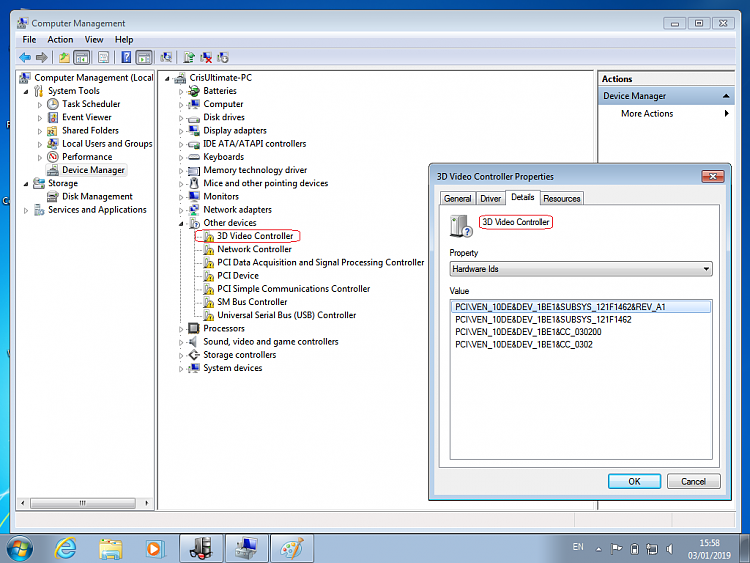The image size is (750, 563).
Task: Open the Windows Start button
Action: point(20,548)
